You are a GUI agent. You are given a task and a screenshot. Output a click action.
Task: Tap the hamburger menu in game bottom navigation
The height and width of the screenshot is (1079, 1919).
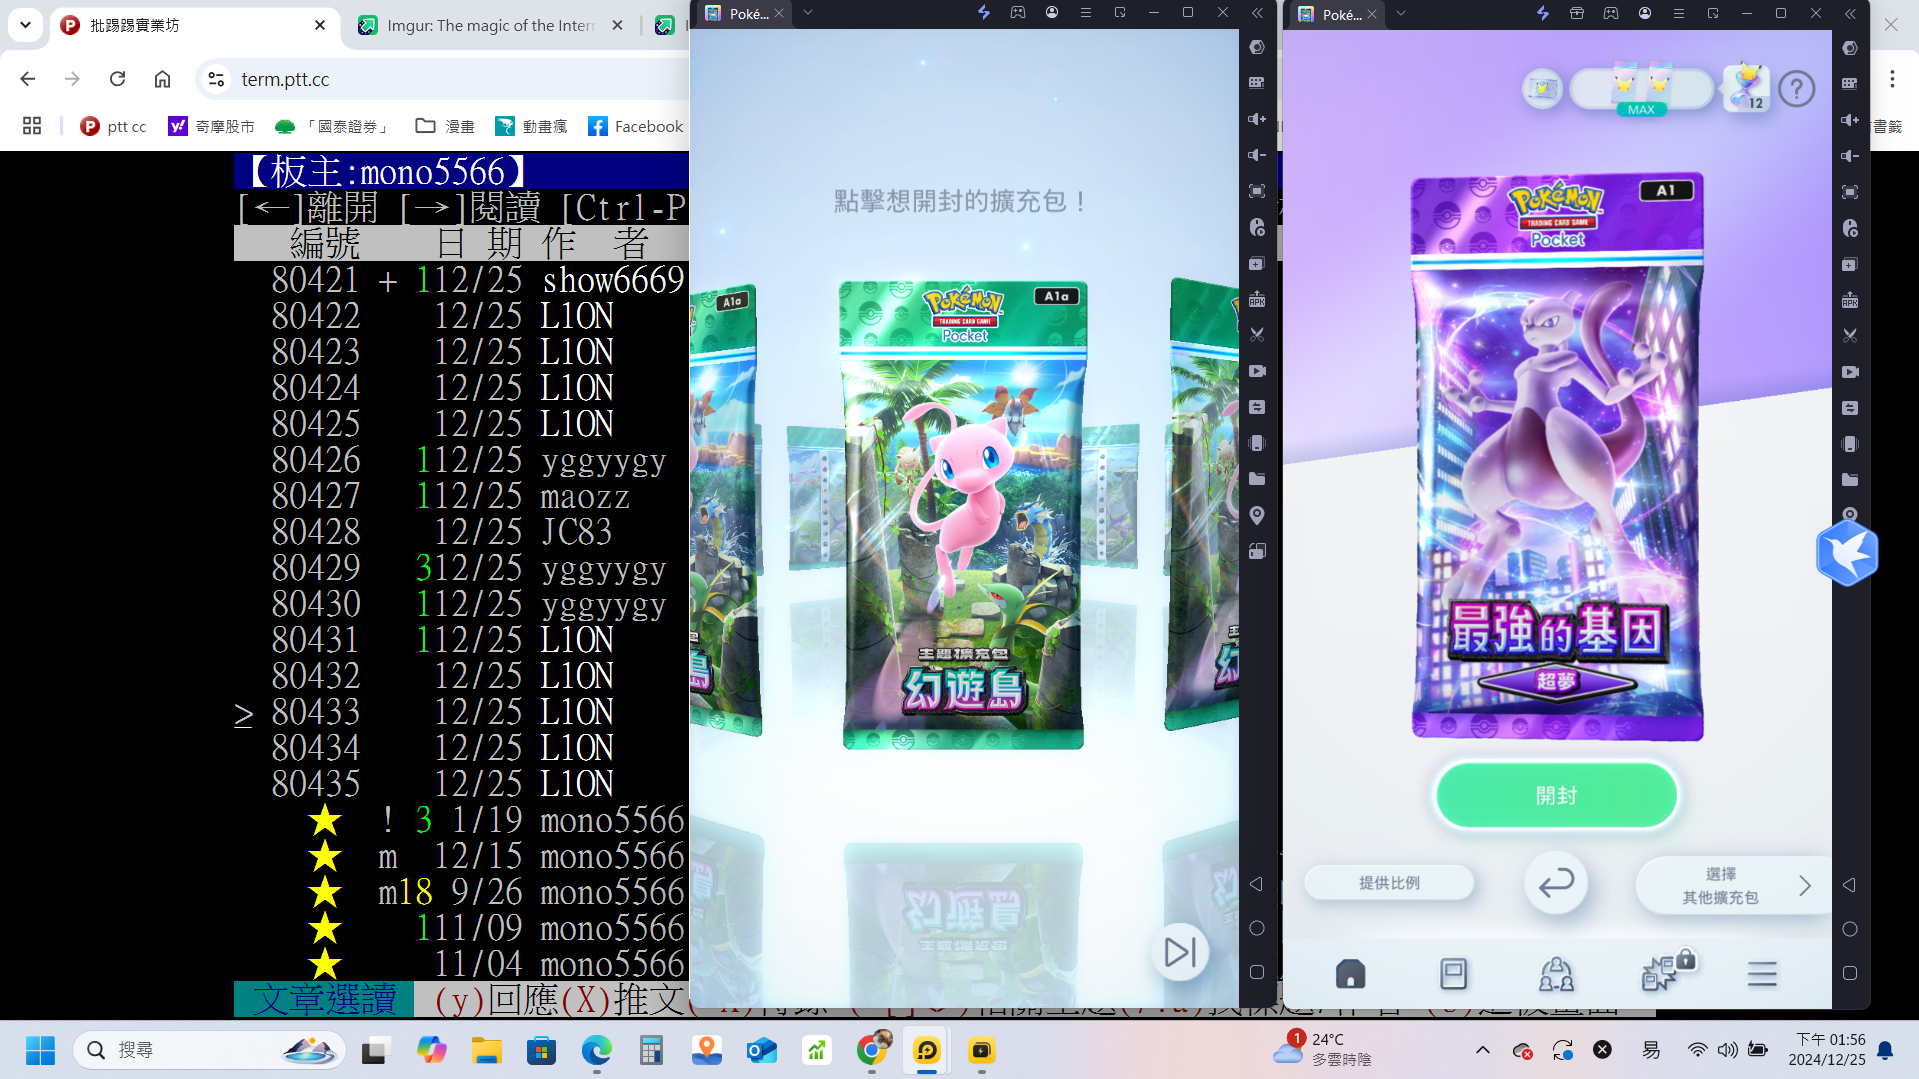pyautogui.click(x=1762, y=973)
